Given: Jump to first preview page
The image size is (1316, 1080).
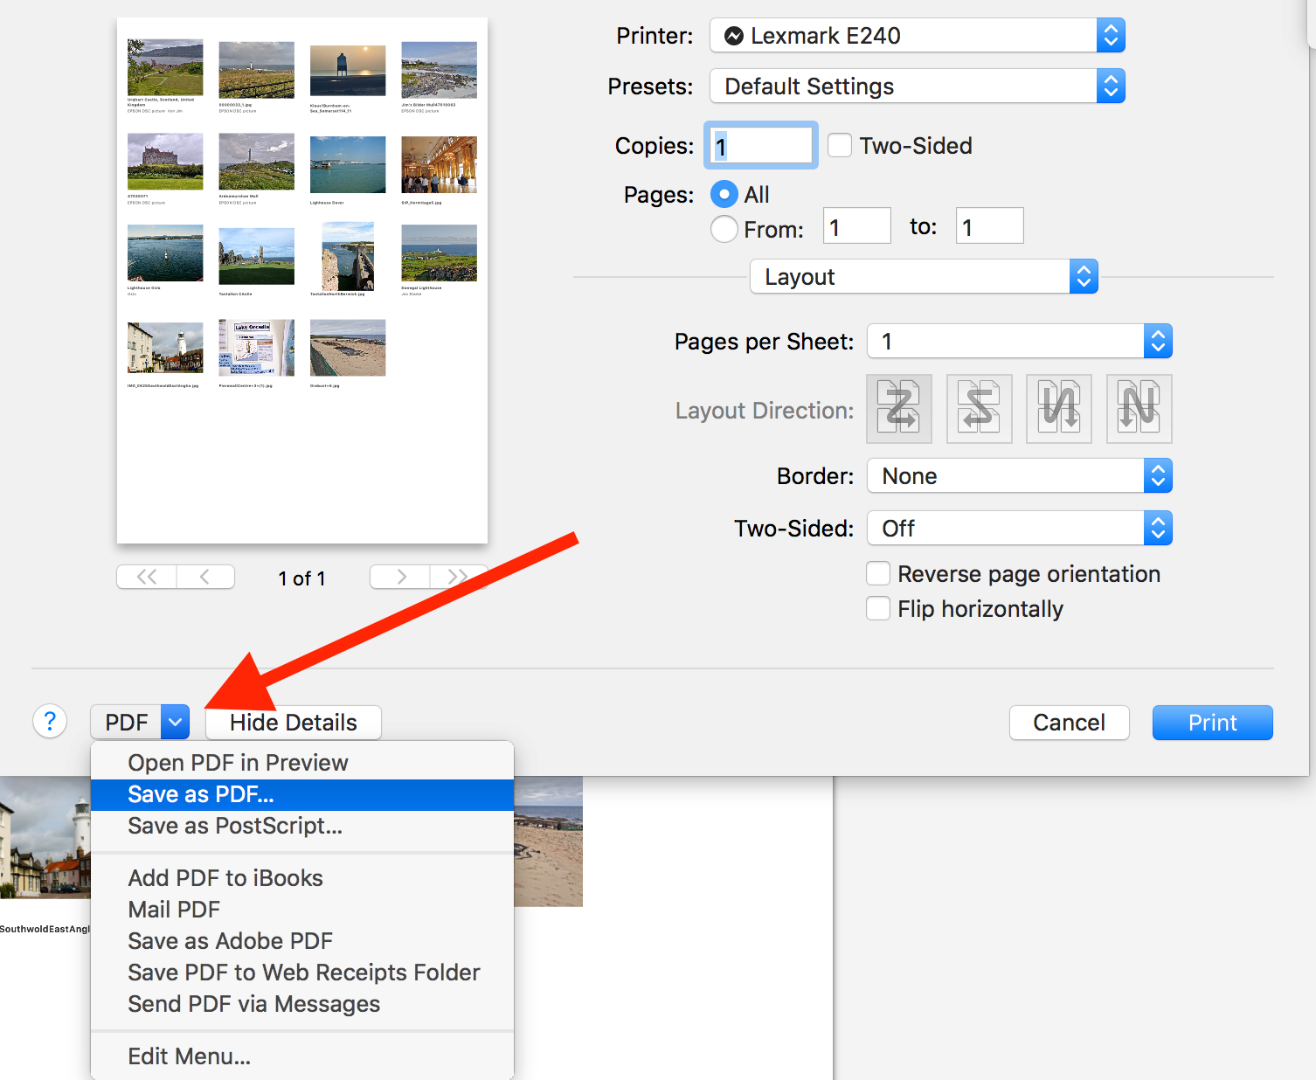Looking at the screenshot, I should point(146,577).
